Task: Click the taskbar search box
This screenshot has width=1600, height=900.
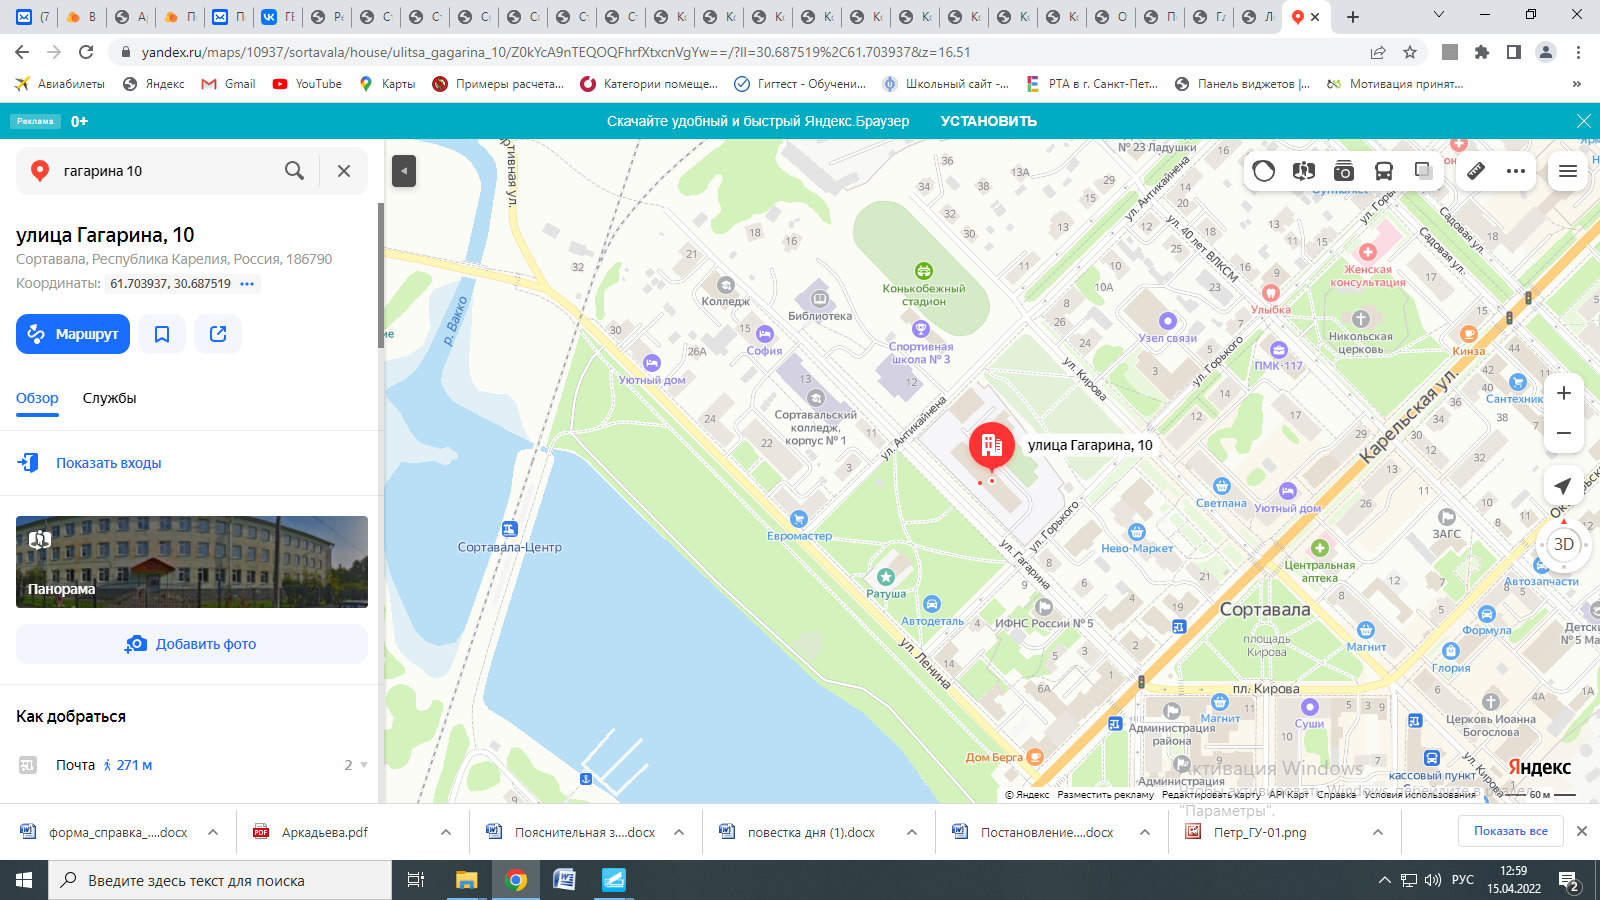Action: pyautogui.click(x=220, y=880)
